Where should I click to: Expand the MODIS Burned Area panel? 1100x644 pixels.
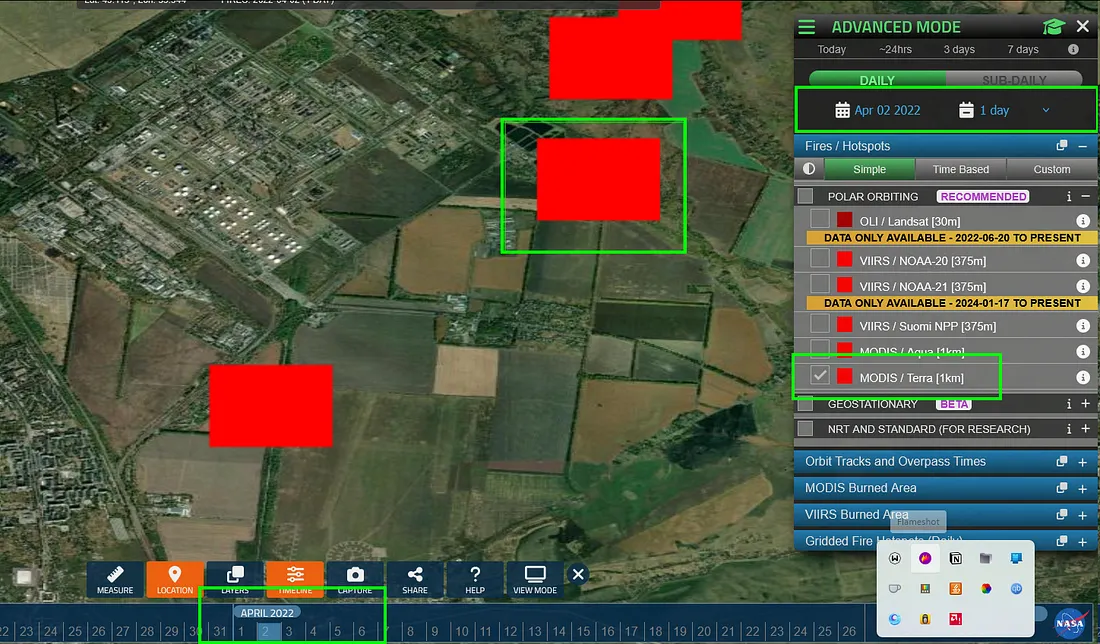click(x=1083, y=488)
